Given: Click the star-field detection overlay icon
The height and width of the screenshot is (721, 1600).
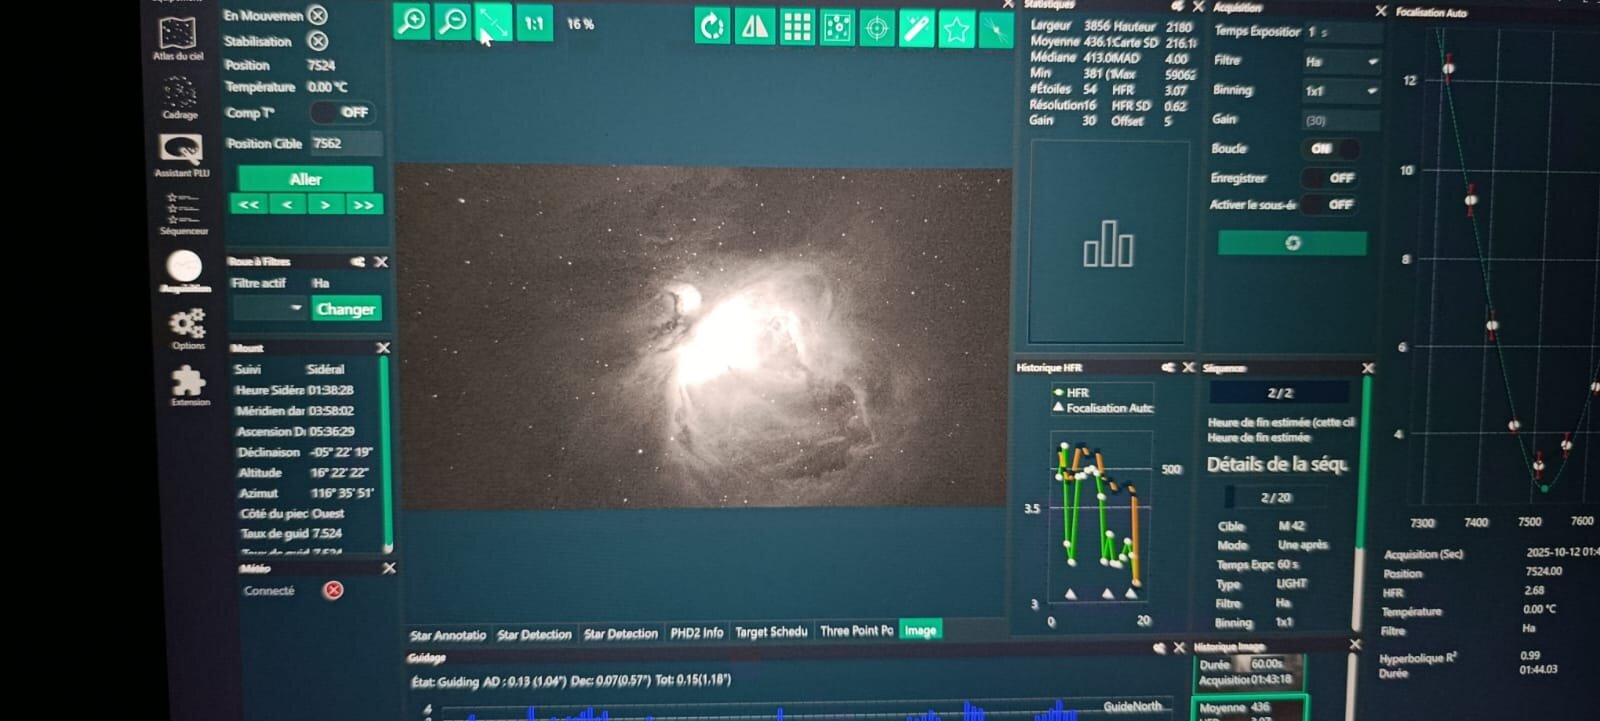Looking at the screenshot, I should pyautogui.click(x=836, y=28).
